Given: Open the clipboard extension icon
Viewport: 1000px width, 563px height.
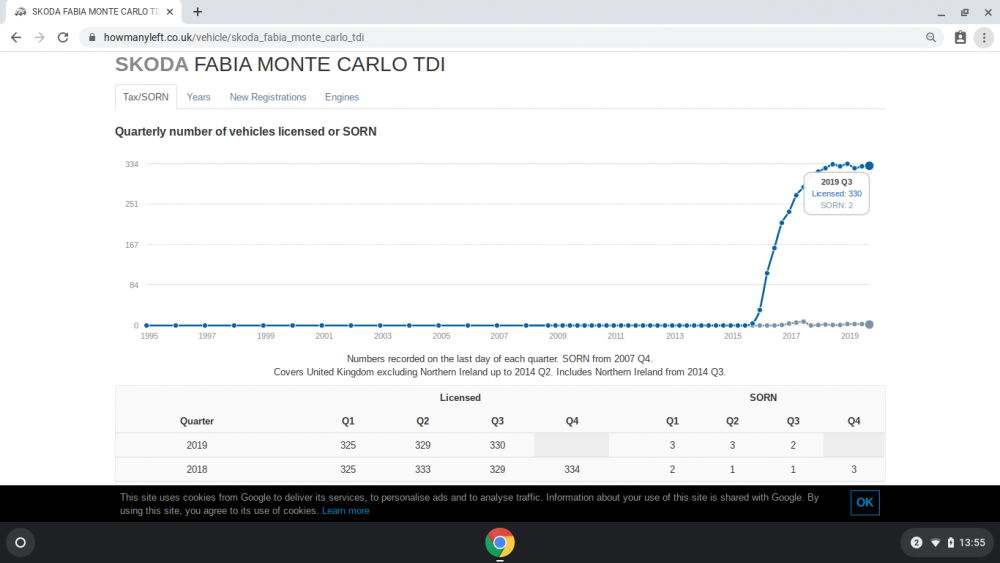Looking at the screenshot, I should [x=960, y=38].
